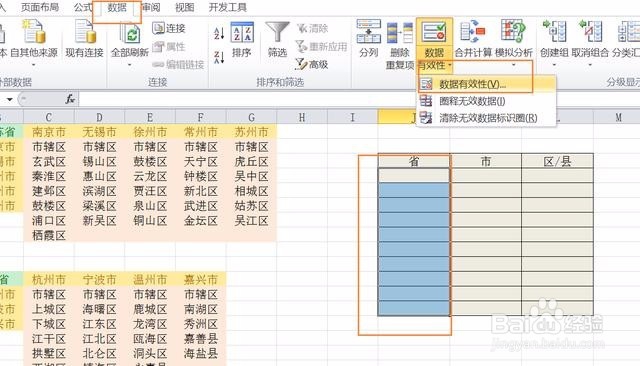Click the 属性 properties button

[x=169, y=47]
